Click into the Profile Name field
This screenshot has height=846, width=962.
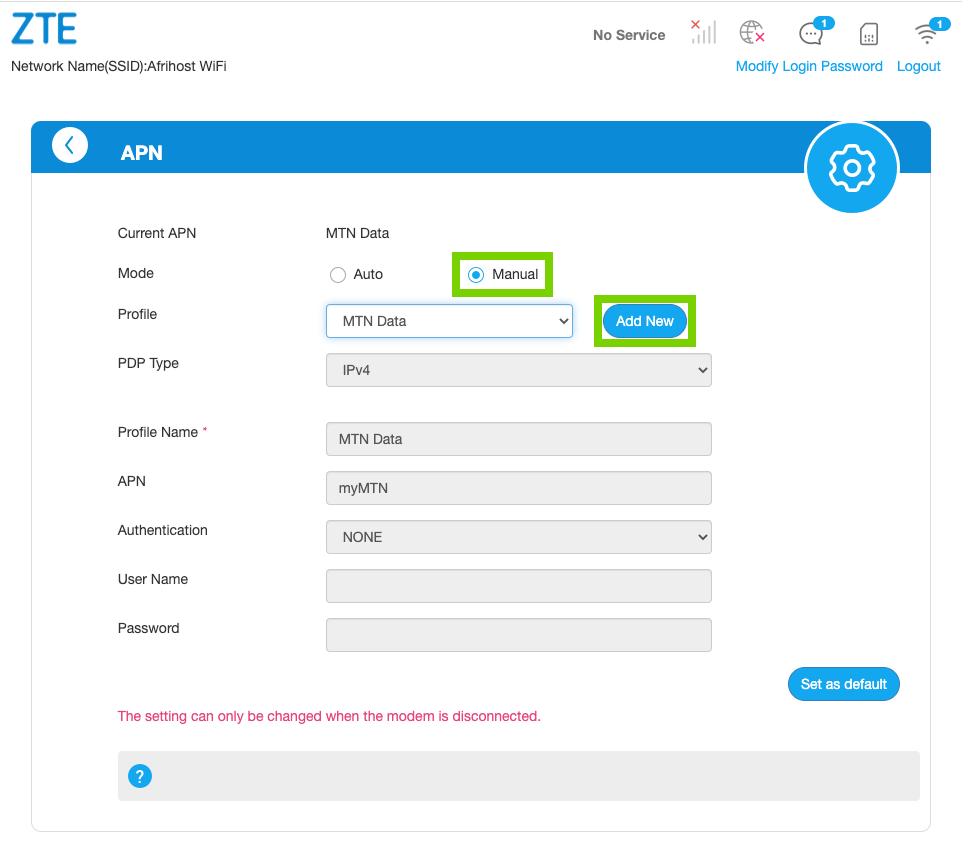518,439
